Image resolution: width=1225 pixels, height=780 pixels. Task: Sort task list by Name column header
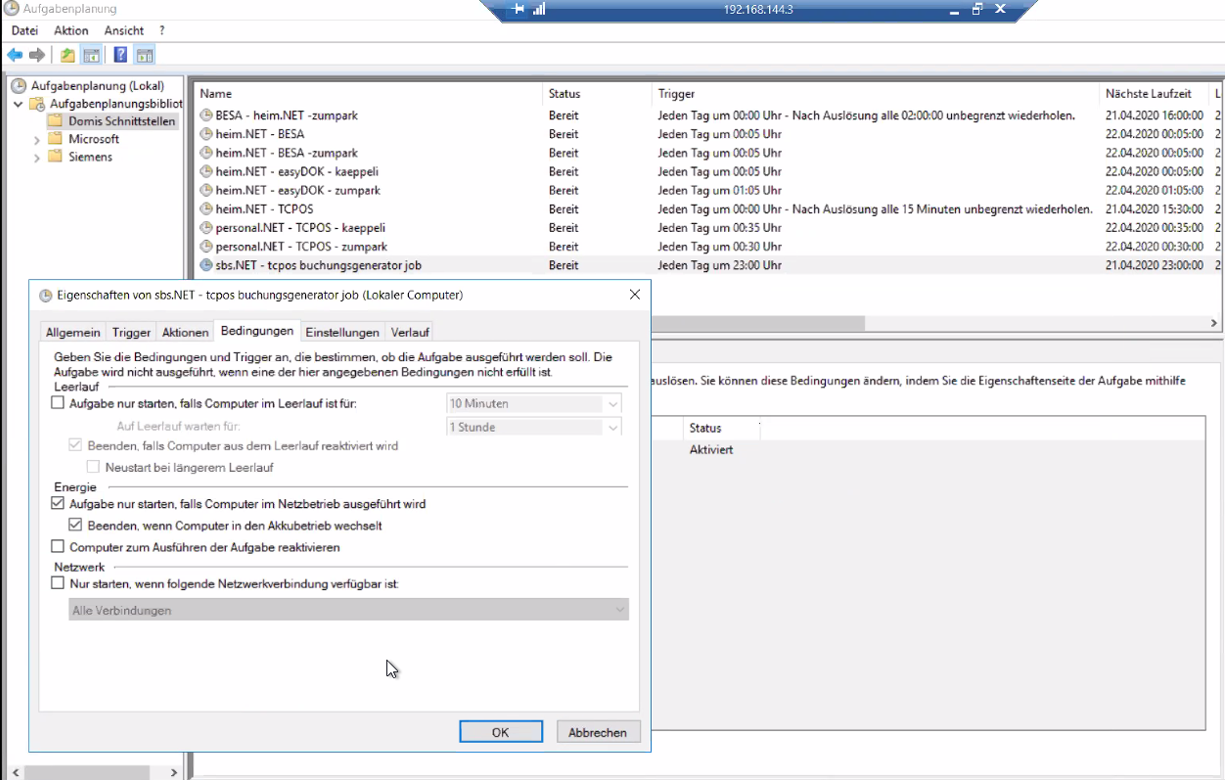point(368,94)
